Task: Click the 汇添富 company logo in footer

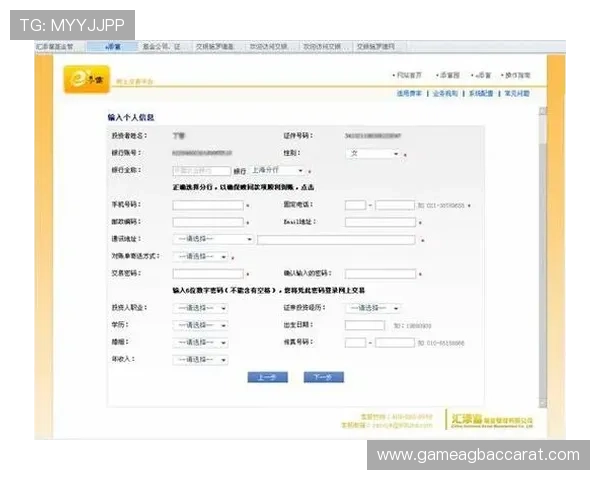Action: tap(492, 420)
